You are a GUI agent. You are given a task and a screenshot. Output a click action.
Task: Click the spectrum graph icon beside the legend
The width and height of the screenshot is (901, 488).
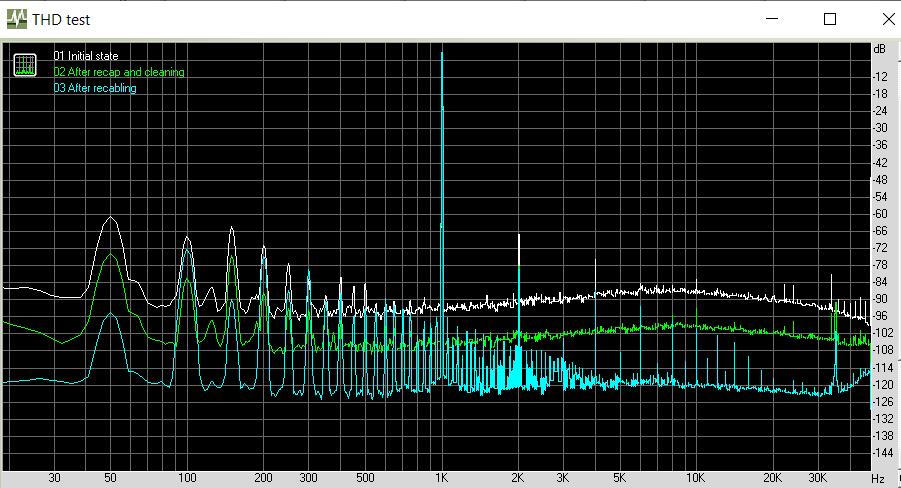tap(25, 65)
